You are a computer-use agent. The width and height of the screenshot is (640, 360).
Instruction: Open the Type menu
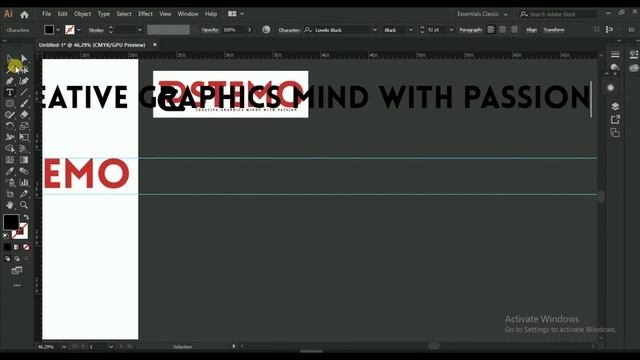click(x=104, y=14)
